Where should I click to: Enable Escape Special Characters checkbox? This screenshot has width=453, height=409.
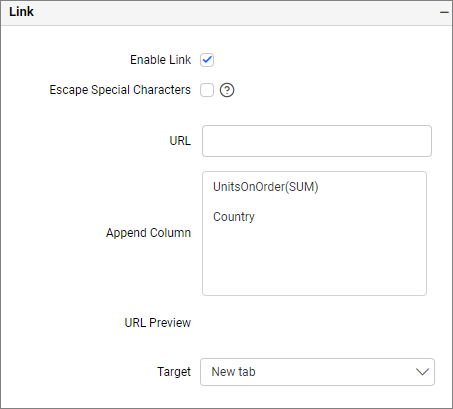click(x=207, y=90)
